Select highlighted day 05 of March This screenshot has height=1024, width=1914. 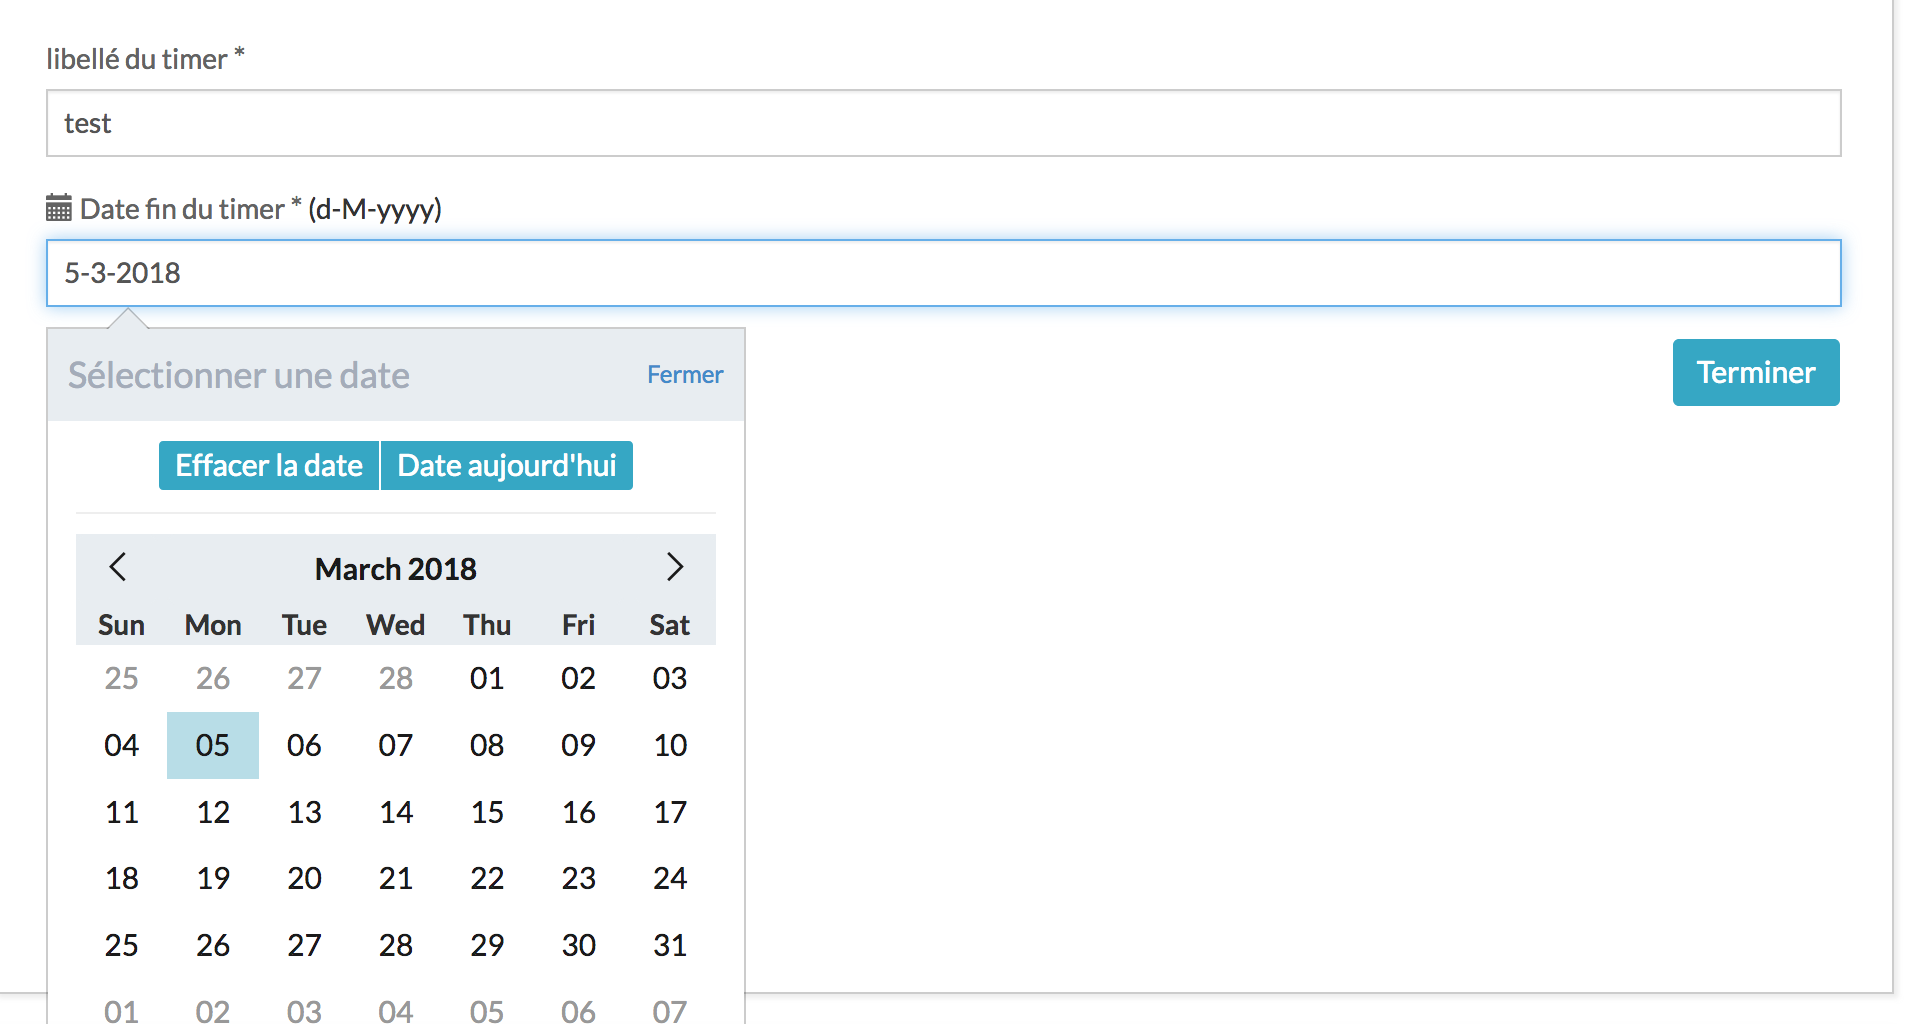[x=213, y=745]
